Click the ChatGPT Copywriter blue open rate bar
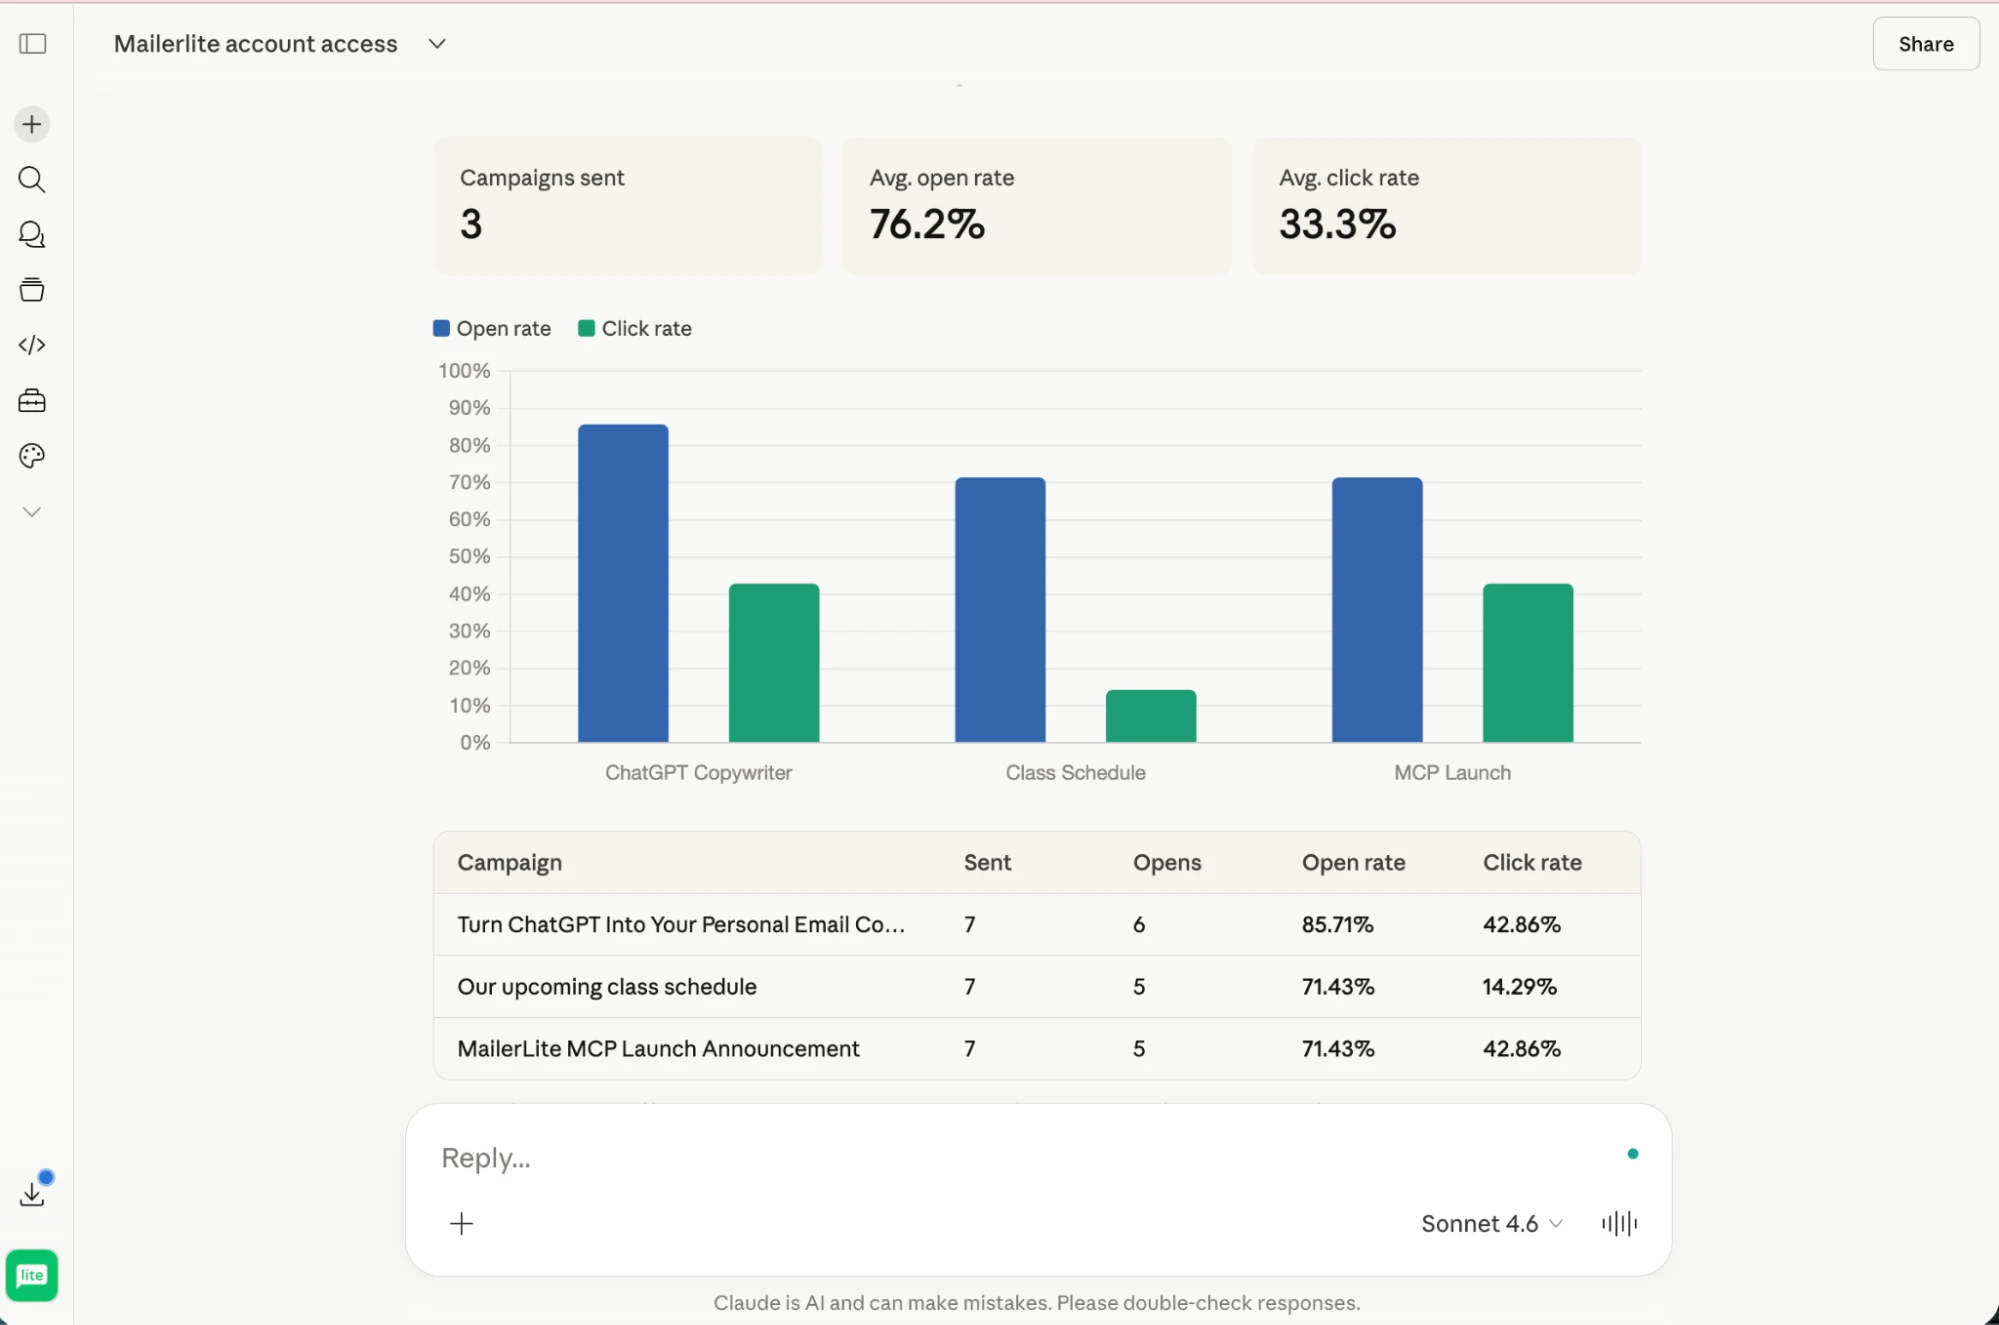1999x1325 pixels. tap(623, 583)
